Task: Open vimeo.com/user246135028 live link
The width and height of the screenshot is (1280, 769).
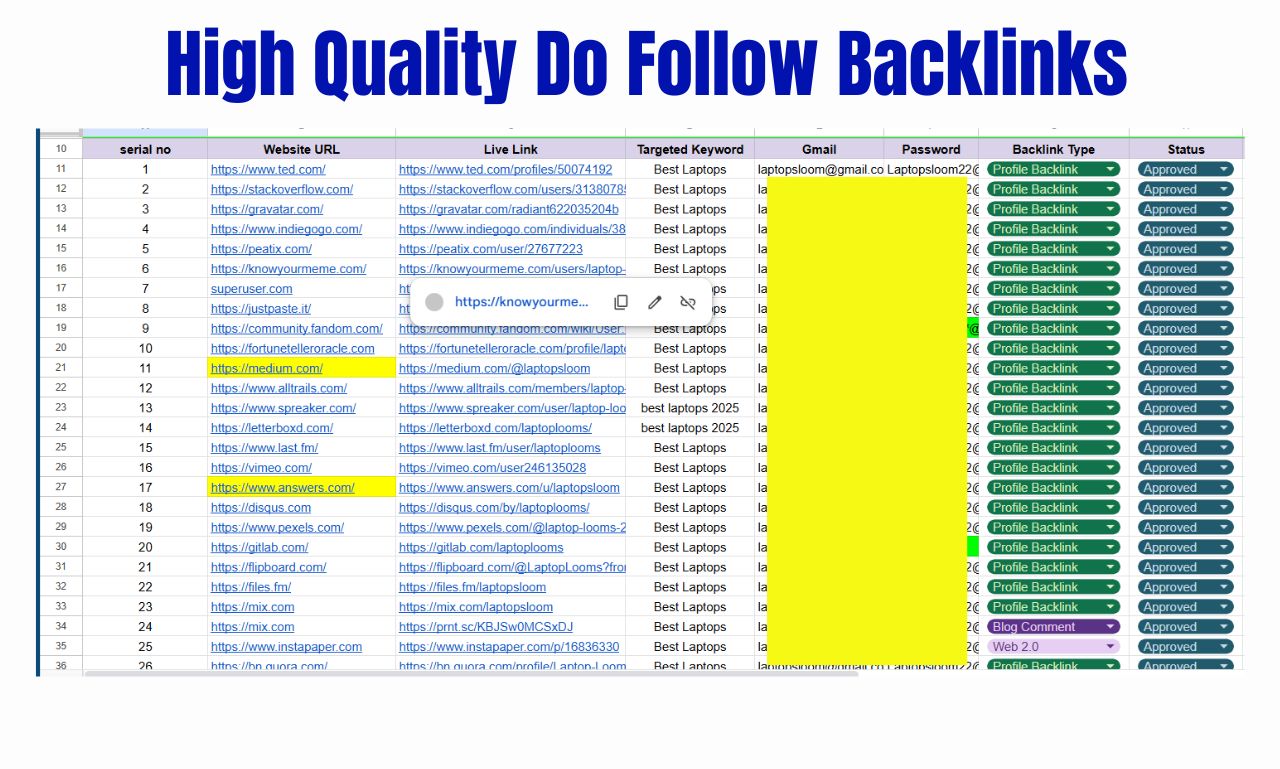Action: pos(493,468)
